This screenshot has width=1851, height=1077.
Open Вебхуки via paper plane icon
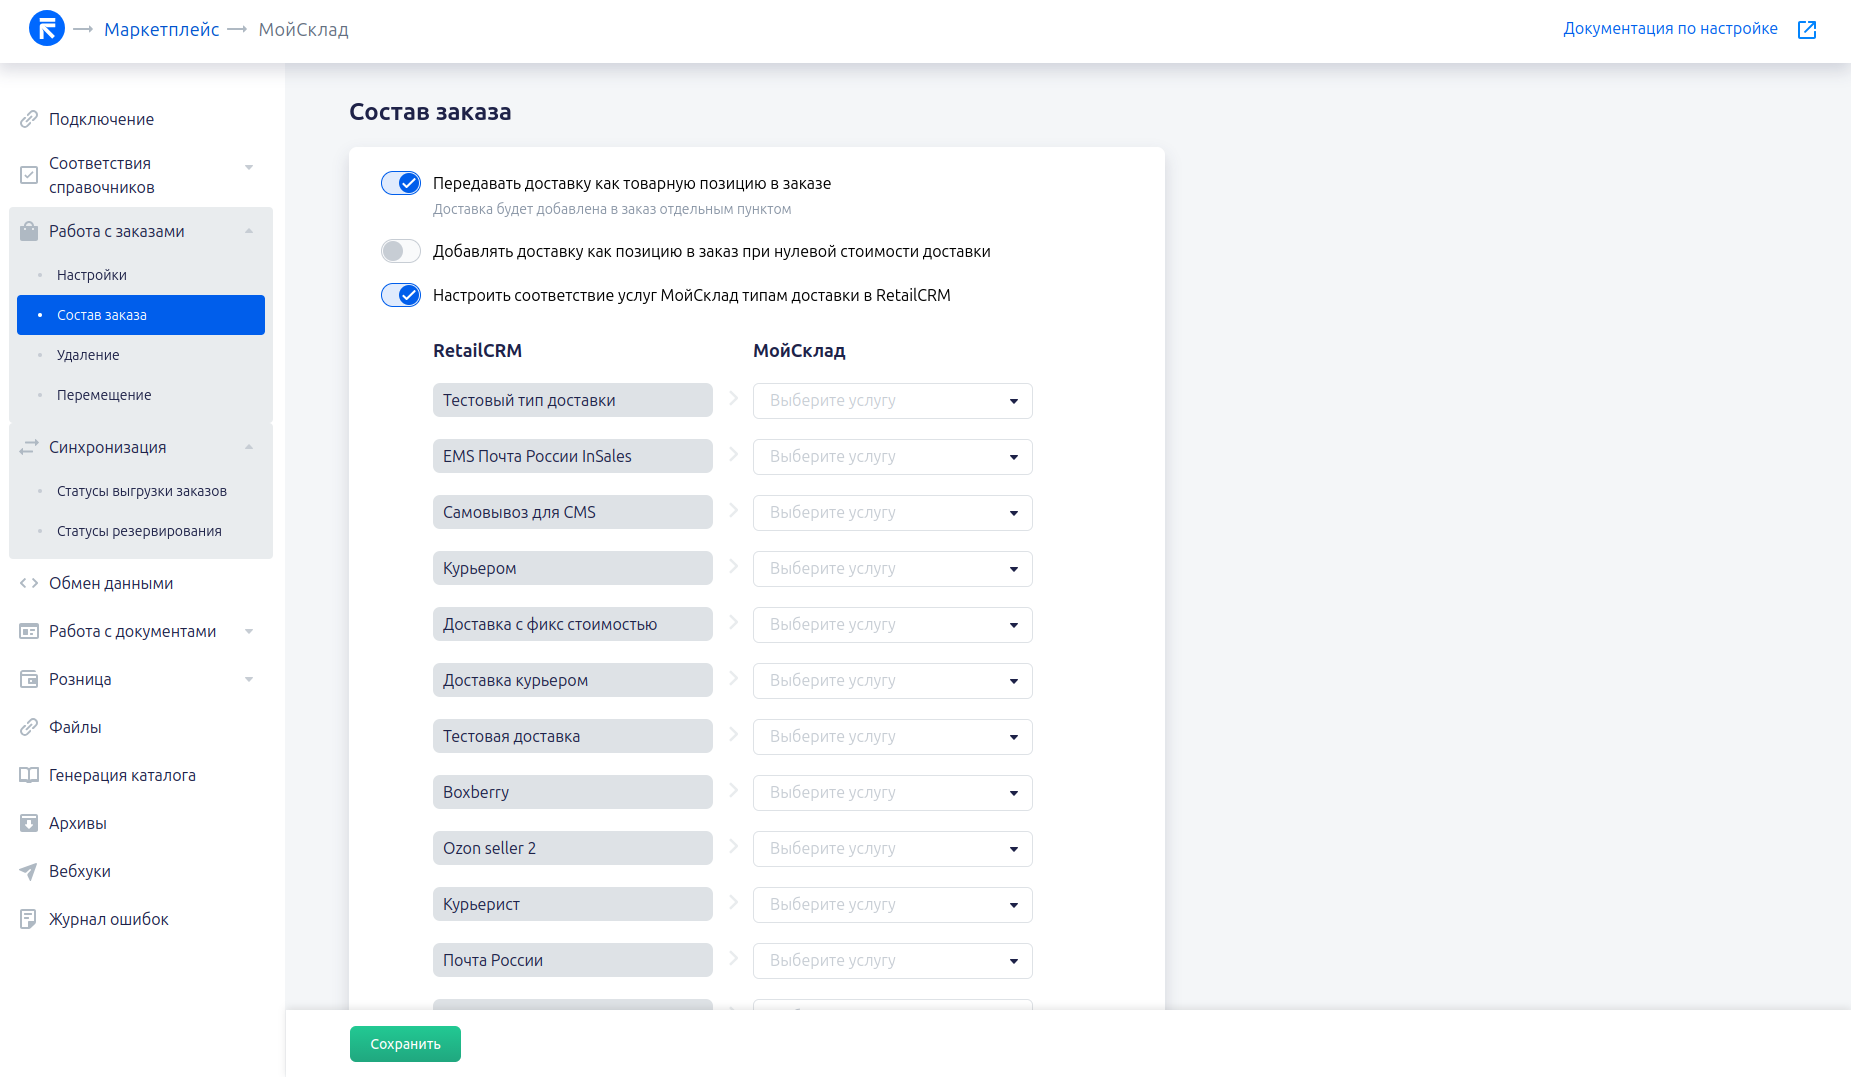(29, 871)
